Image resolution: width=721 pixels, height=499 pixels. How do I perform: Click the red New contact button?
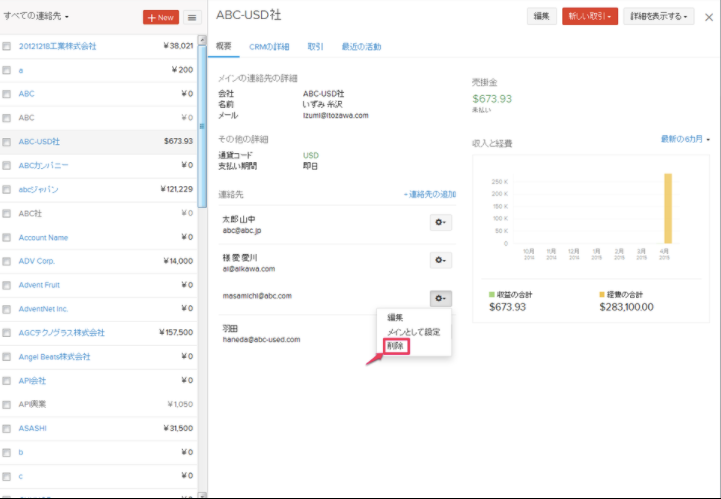[160, 17]
